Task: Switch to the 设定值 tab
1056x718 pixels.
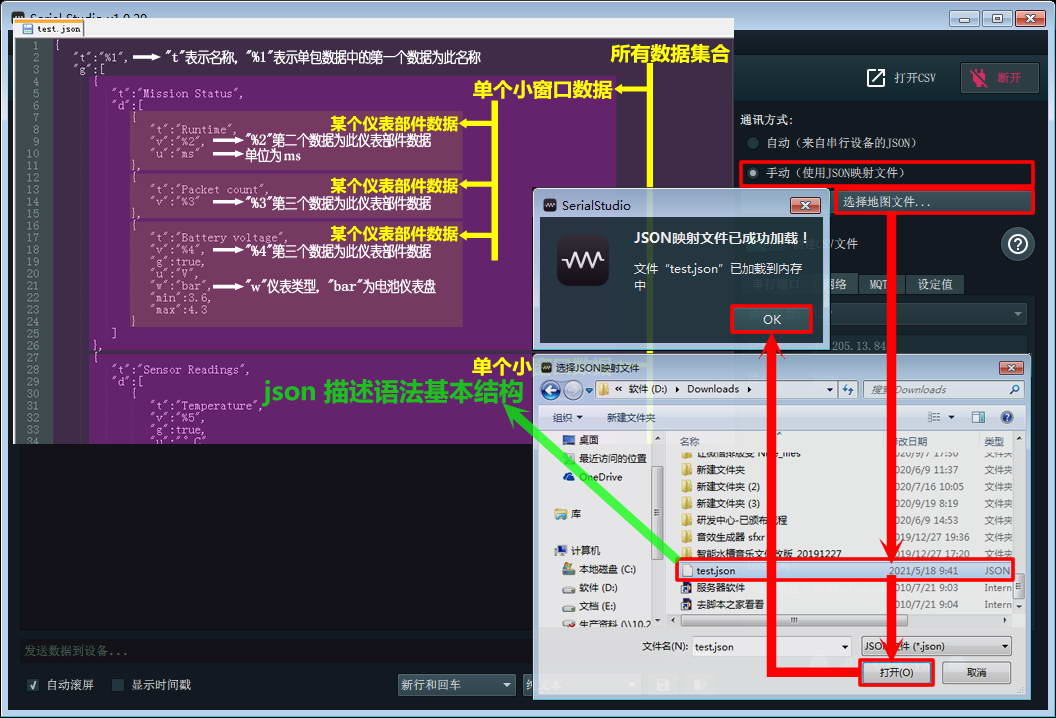Action: pos(934,284)
